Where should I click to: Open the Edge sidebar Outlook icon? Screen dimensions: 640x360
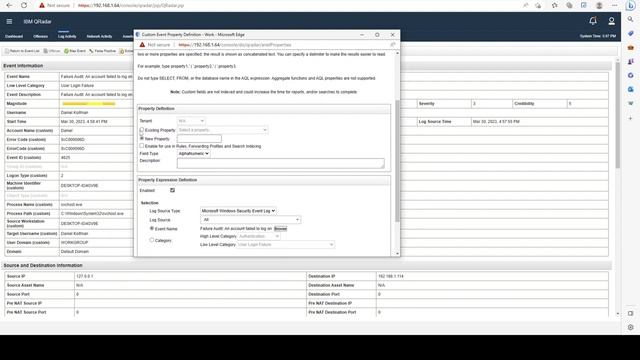coord(631,89)
